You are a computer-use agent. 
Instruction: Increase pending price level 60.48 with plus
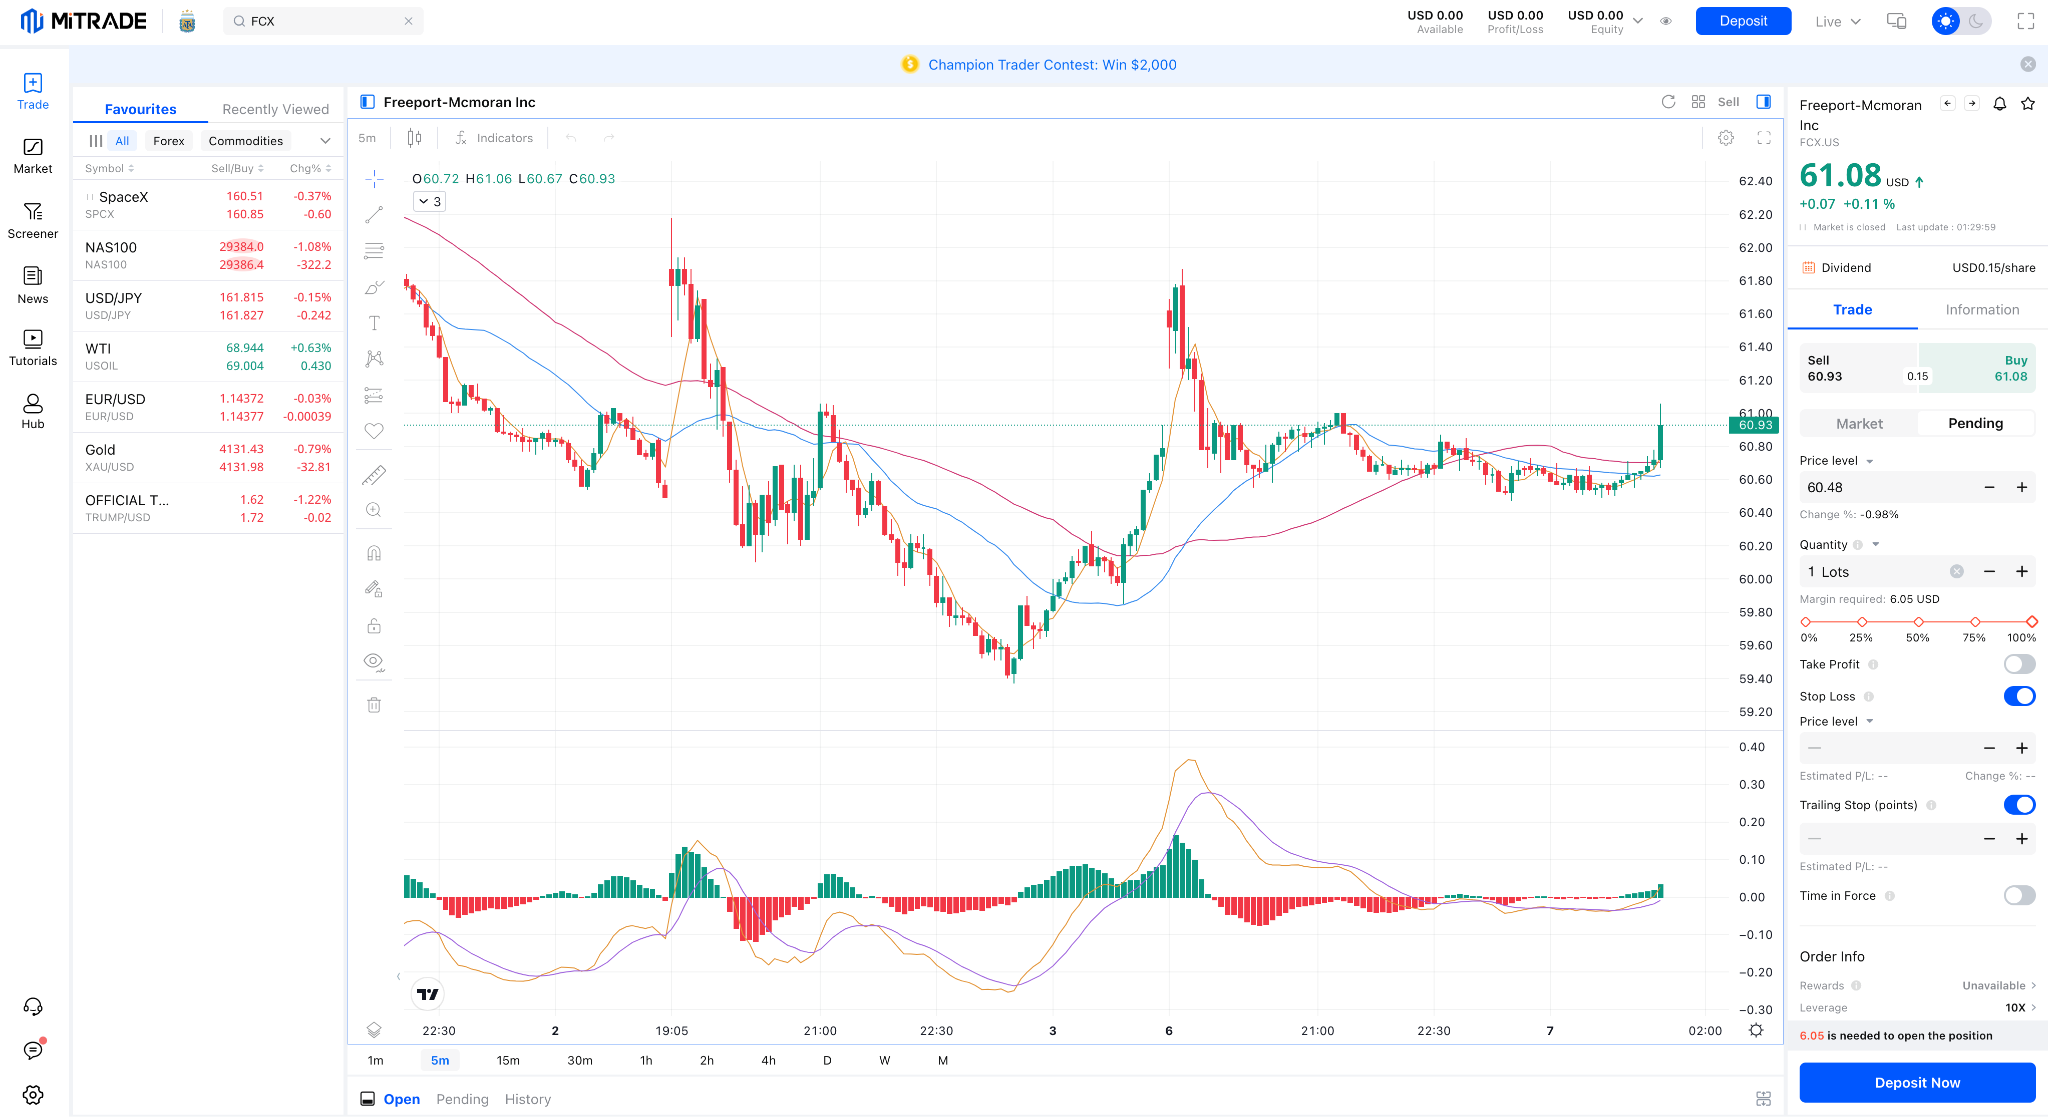[x=2021, y=487]
